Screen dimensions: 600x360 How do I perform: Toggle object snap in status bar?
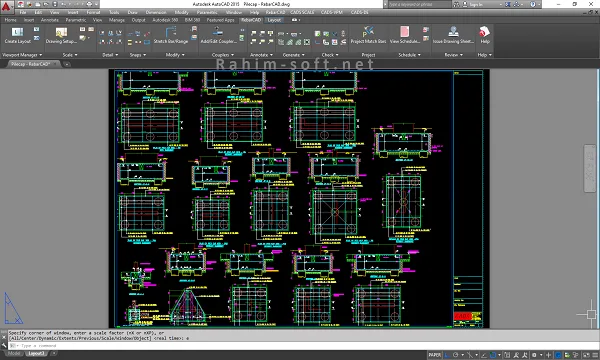pos(493,355)
